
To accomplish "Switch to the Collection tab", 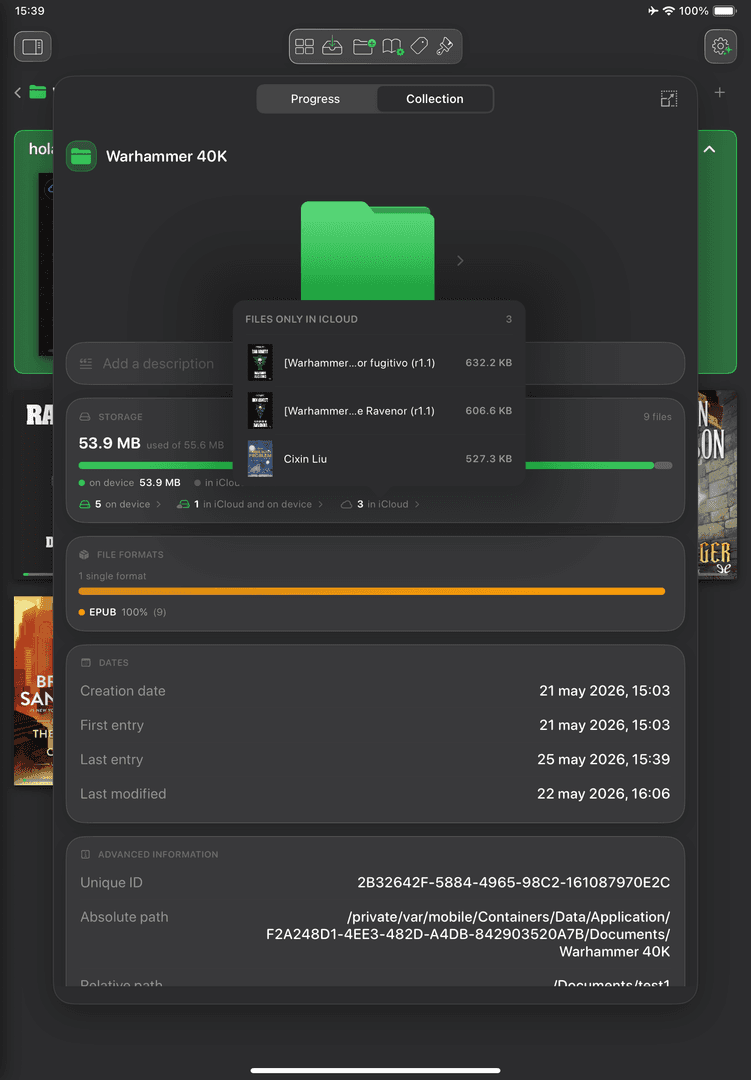I will point(435,99).
